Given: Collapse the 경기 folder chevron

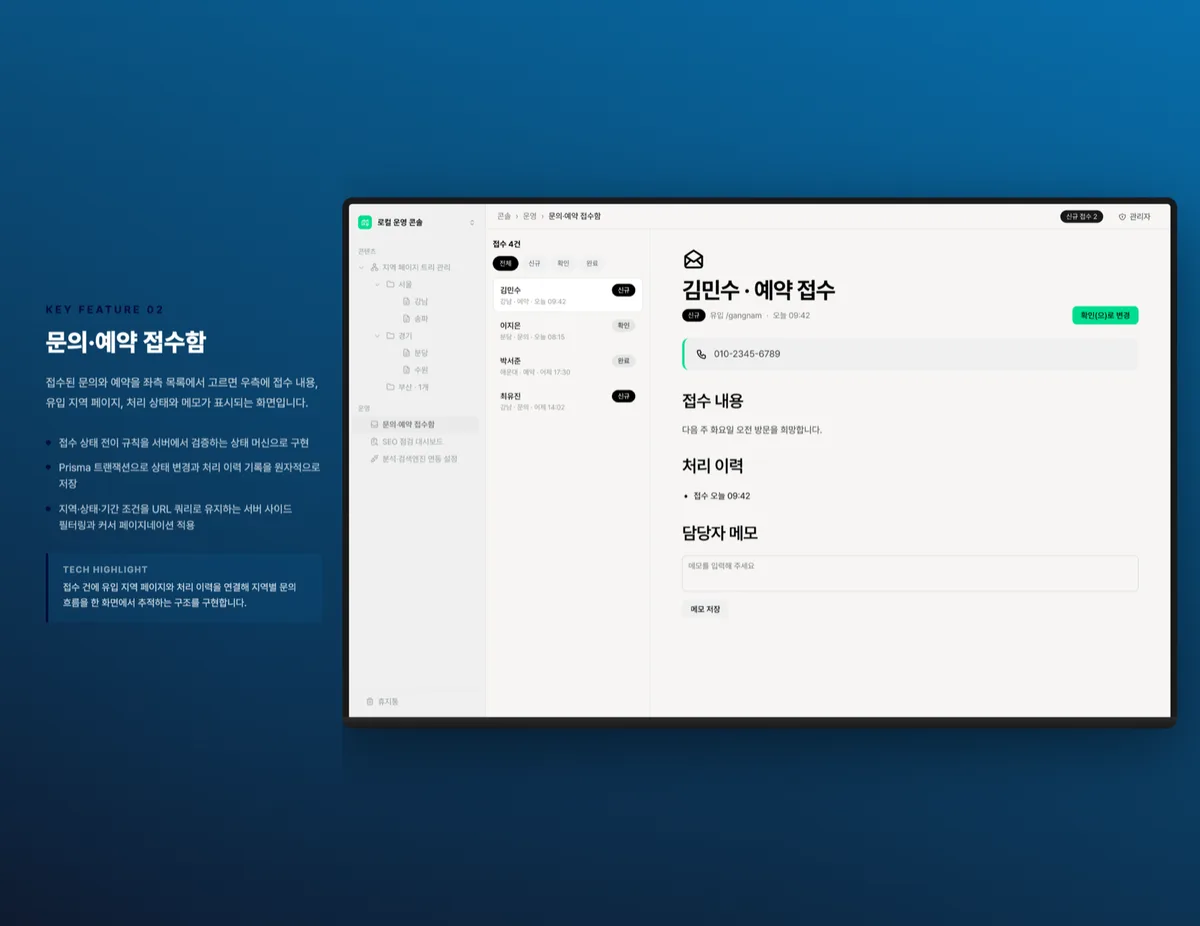Looking at the screenshot, I should point(378,336).
